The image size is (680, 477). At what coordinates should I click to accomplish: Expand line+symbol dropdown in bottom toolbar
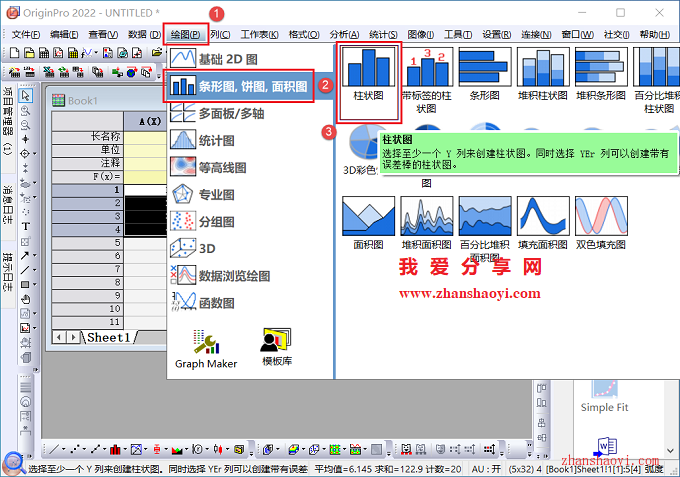coord(105,450)
